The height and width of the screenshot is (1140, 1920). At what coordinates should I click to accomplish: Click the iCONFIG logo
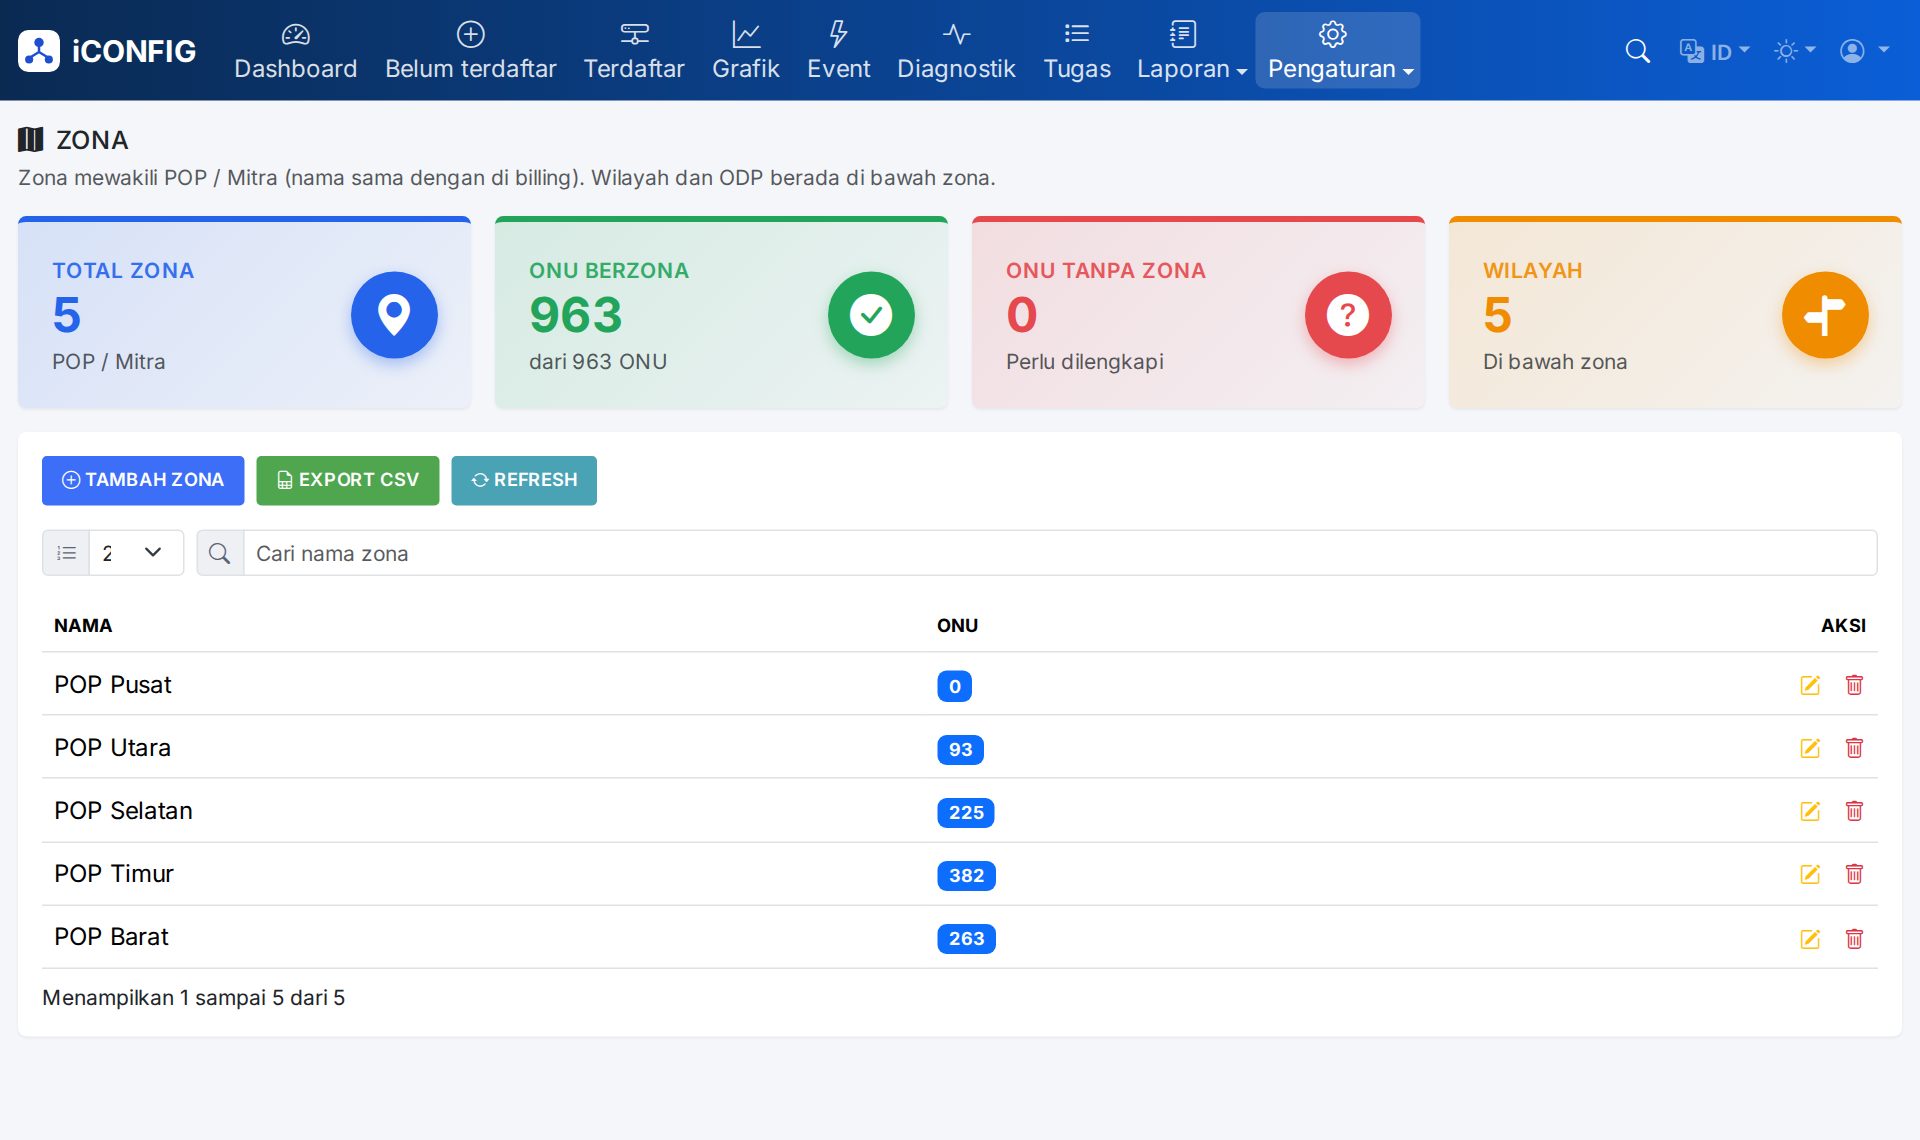pos(107,51)
